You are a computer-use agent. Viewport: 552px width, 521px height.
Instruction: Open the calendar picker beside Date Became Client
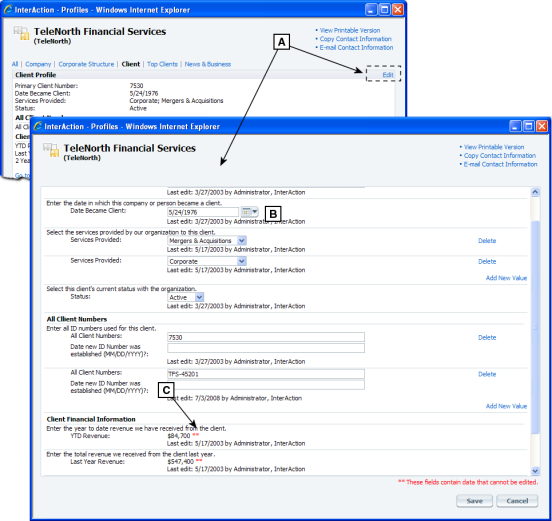point(250,212)
